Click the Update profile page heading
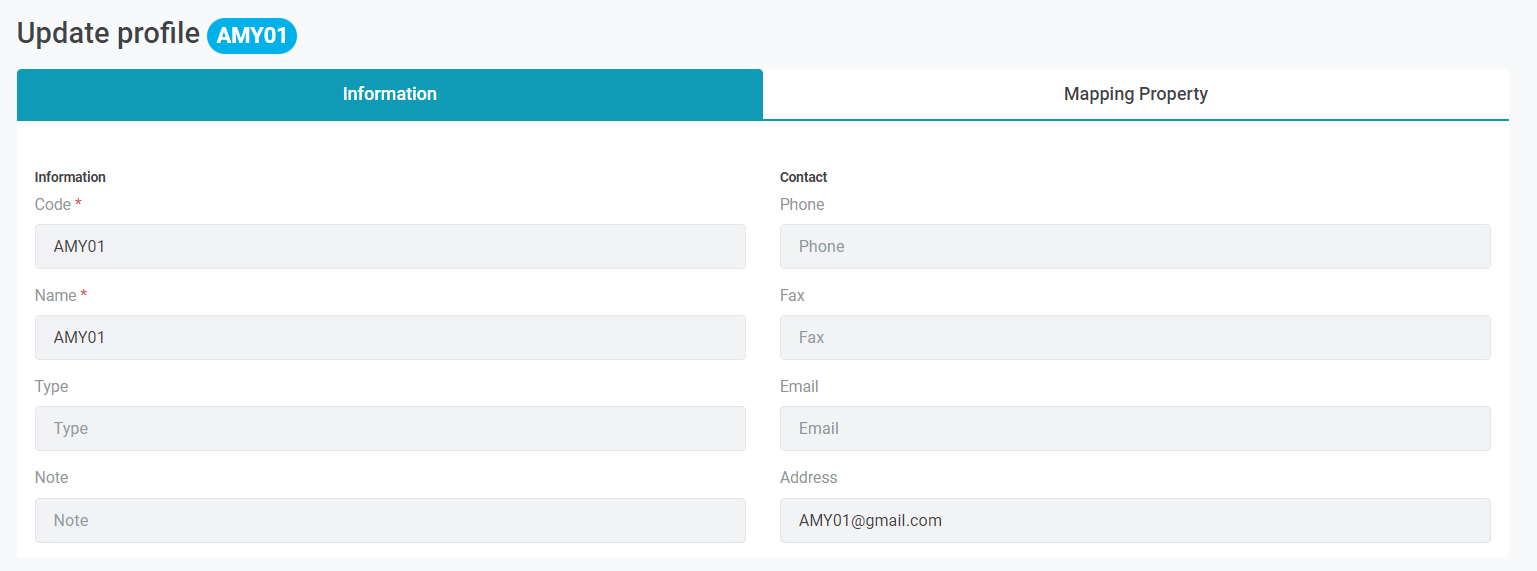Image resolution: width=1537 pixels, height=571 pixels. (108, 33)
